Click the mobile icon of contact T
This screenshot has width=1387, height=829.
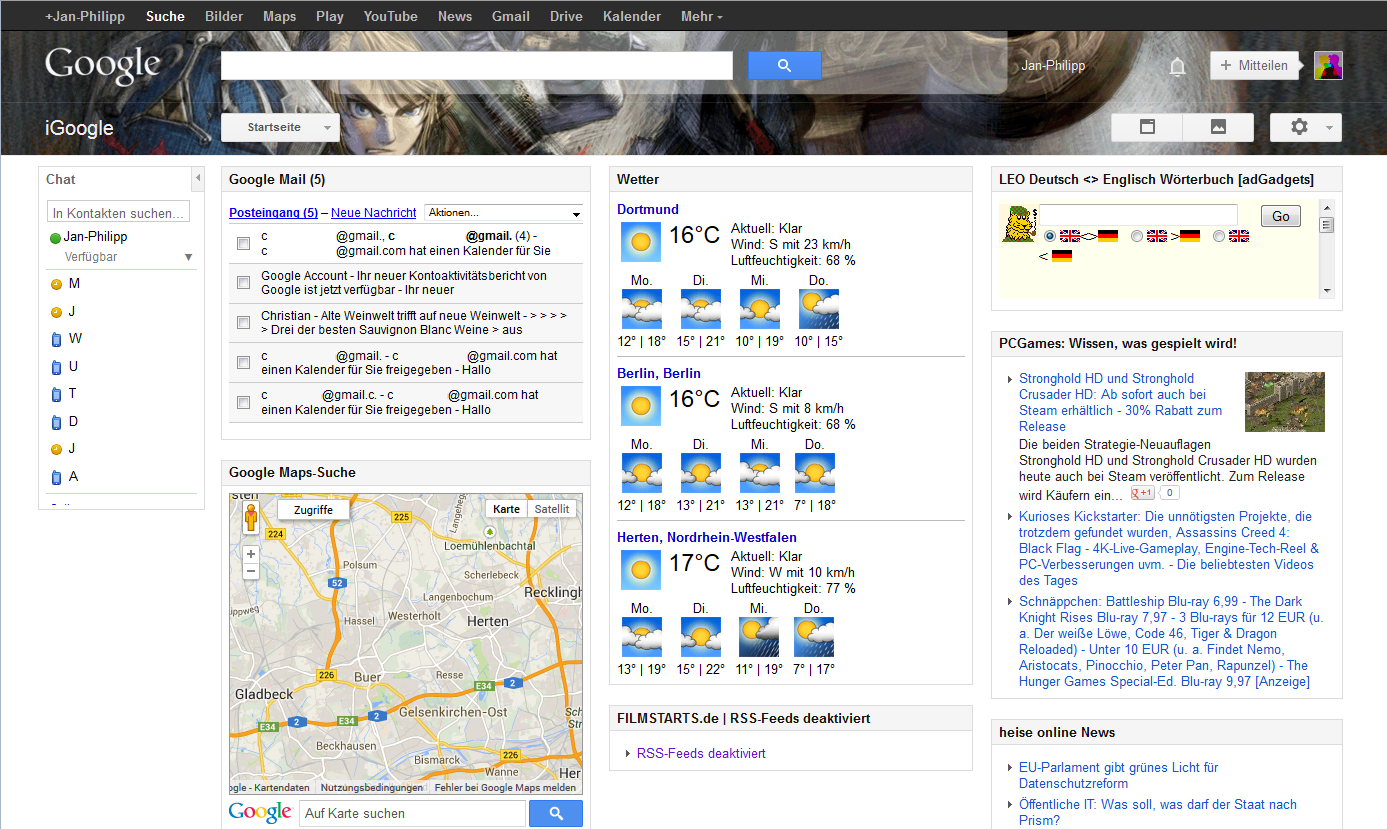[x=56, y=394]
